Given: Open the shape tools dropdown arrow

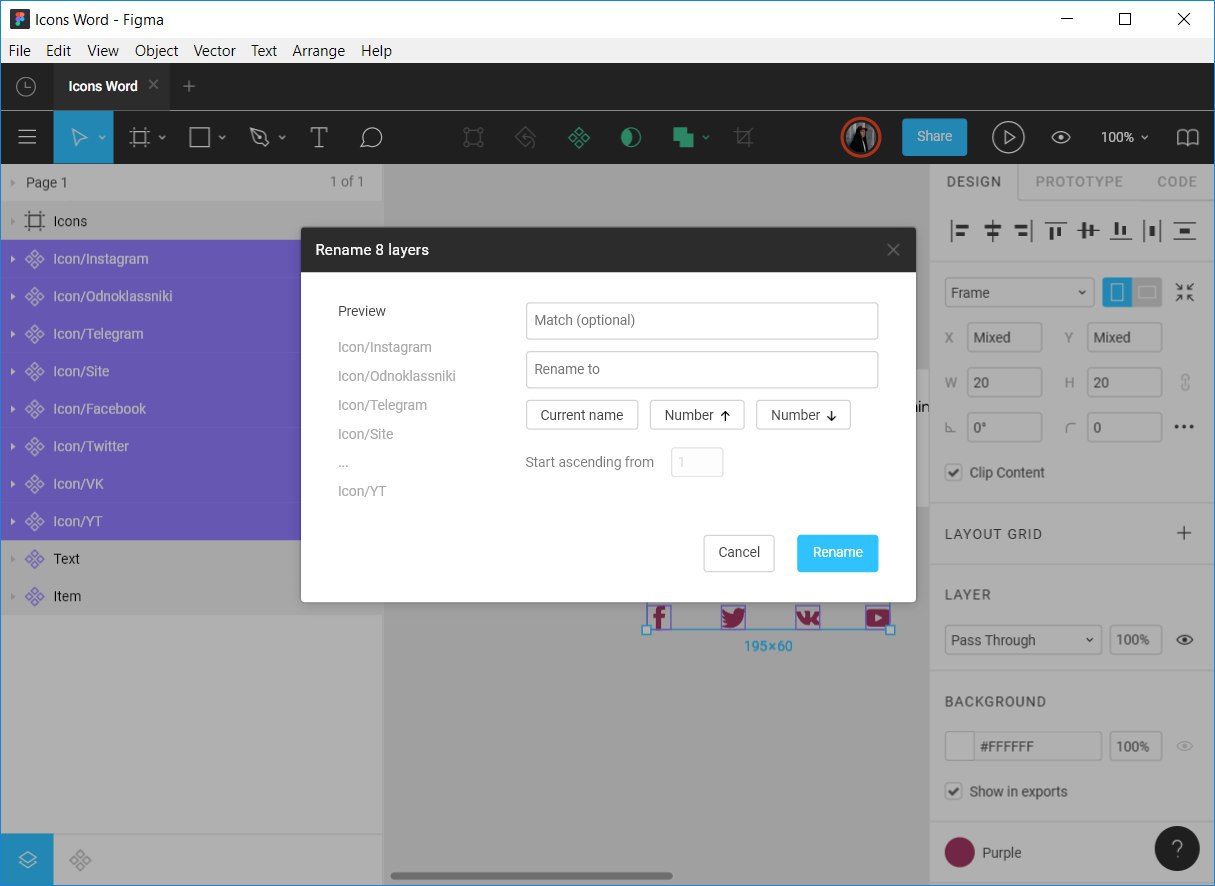Looking at the screenshot, I should tap(222, 138).
